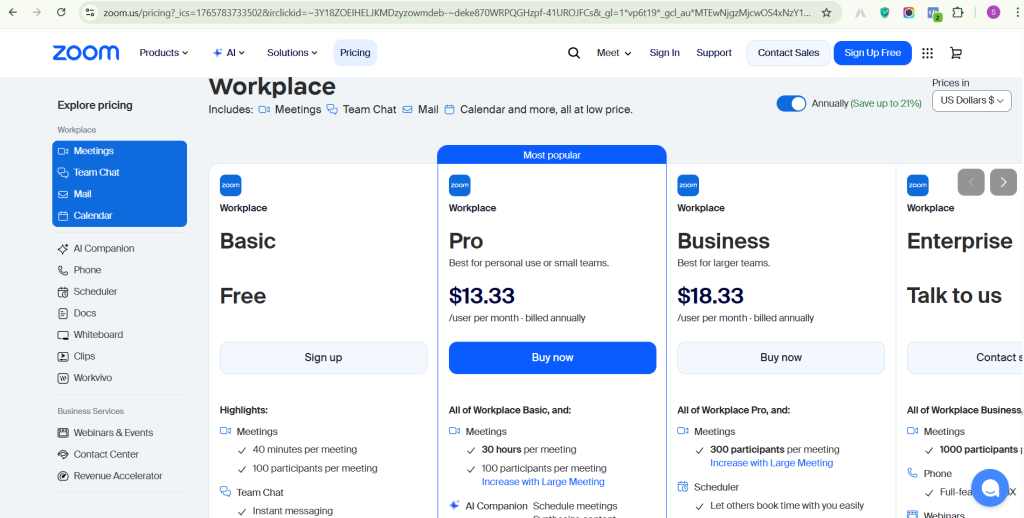Image resolution: width=1024 pixels, height=518 pixels.
Task: Expand the Products menu
Action: tap(163, 53)
